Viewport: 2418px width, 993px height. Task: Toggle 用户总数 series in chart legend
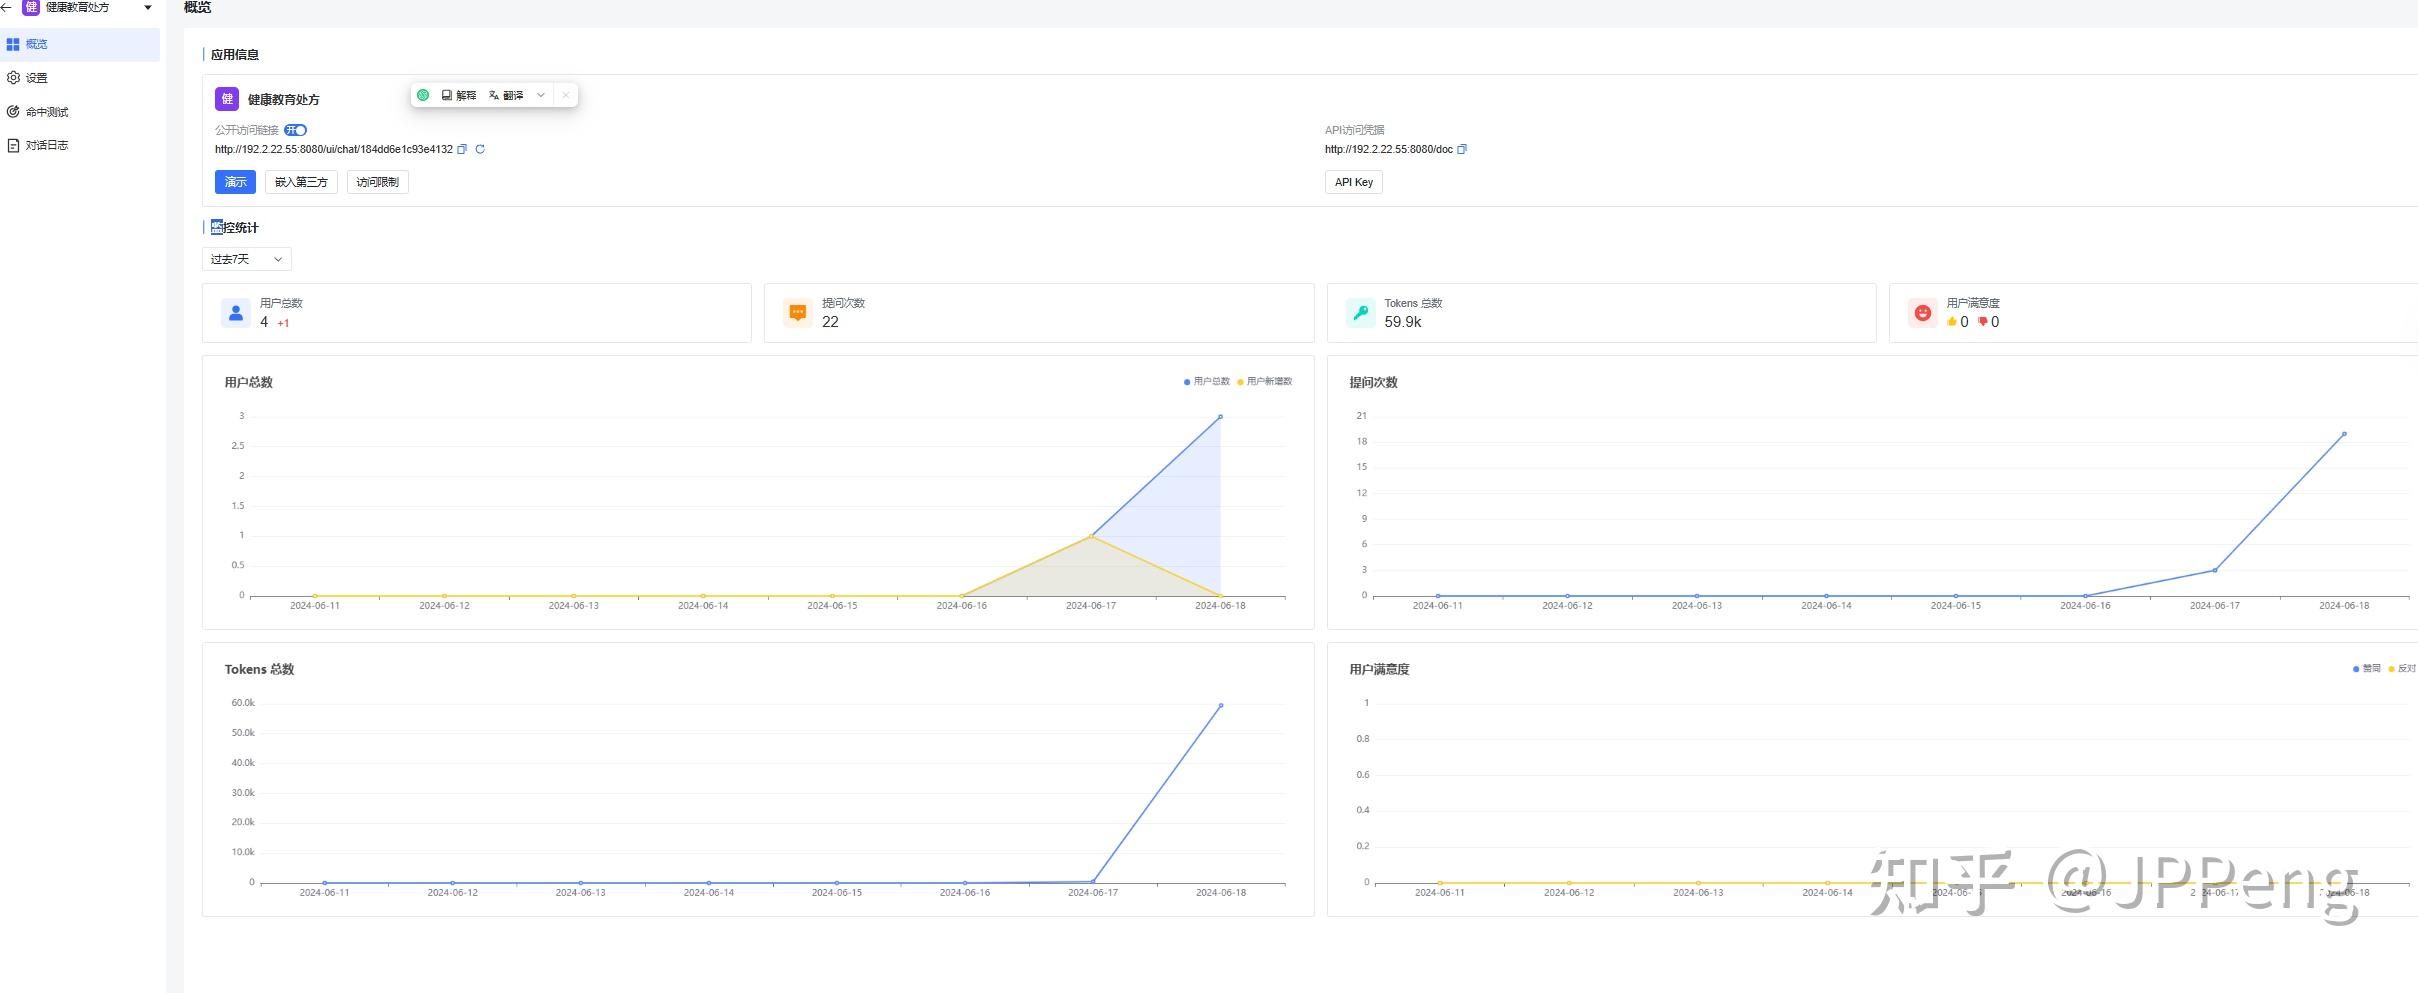[1207, 381]
